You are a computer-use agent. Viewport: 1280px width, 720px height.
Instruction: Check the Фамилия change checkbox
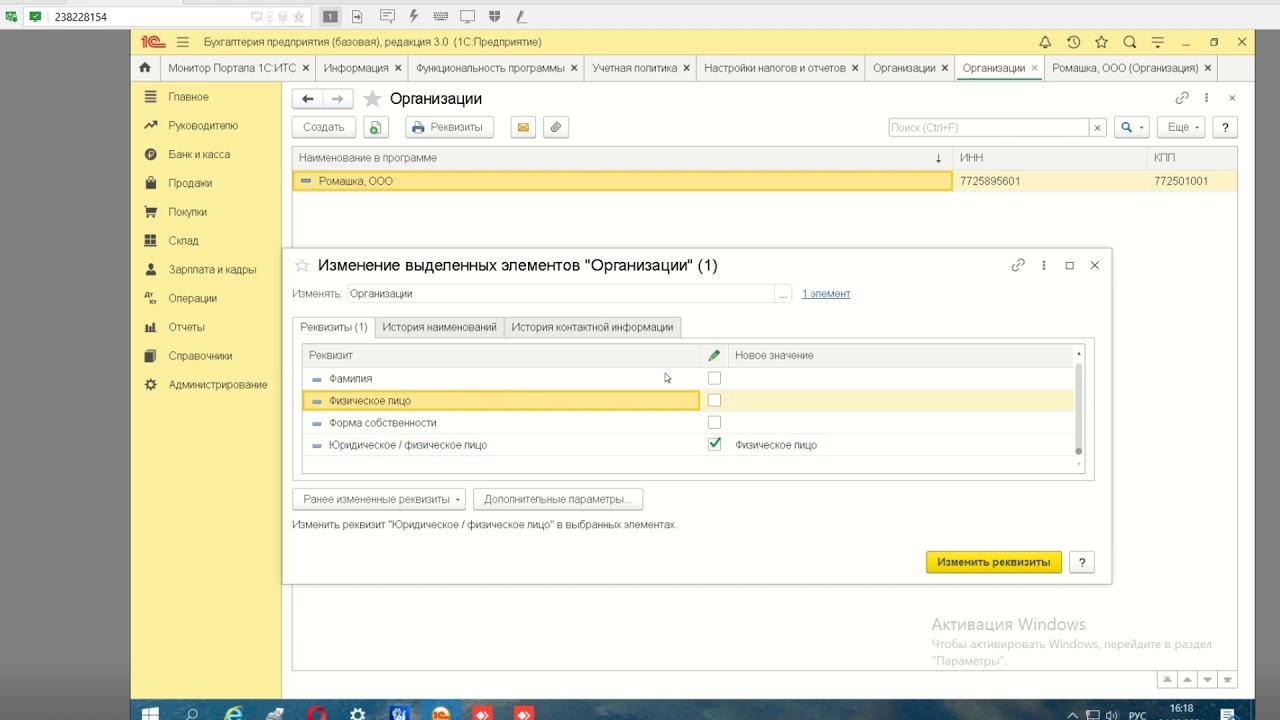pyautogui.click(x=714, y=378)
